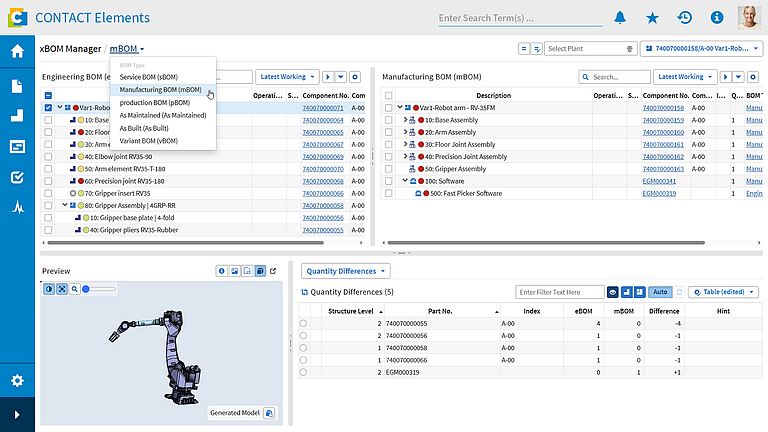Open the Table (edited) dropdown
The width and height of the screenshot is (768, 432).
[723, 292]
